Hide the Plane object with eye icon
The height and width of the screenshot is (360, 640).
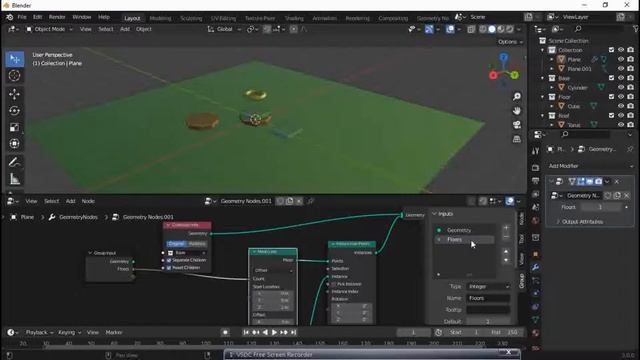pos(621,59)
